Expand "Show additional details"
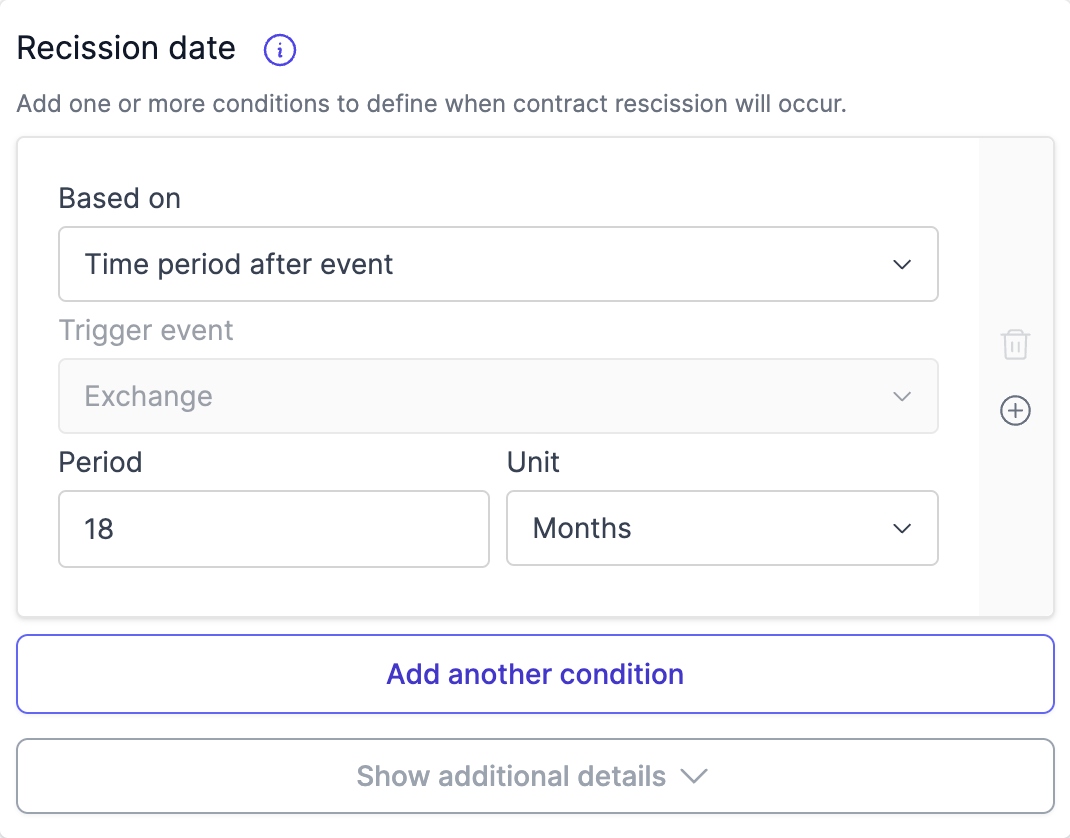 coord(510,776)
